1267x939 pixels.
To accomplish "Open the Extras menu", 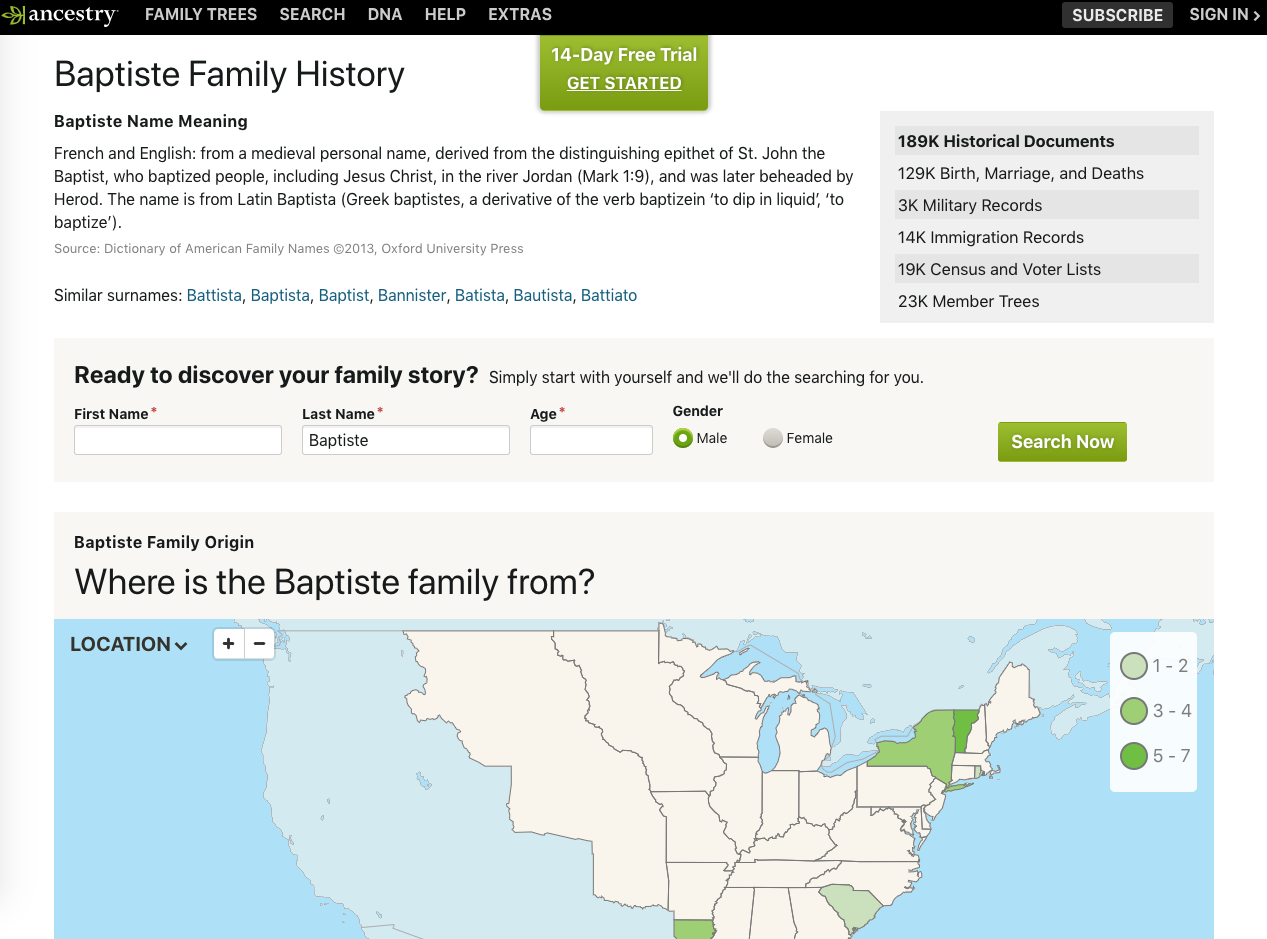I will [x=520, y=15].
